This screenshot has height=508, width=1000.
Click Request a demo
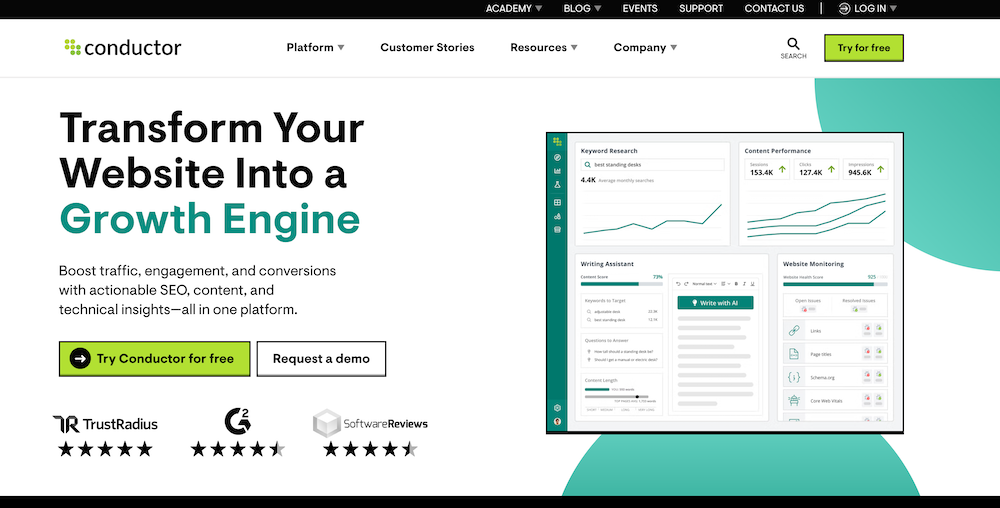321,359
